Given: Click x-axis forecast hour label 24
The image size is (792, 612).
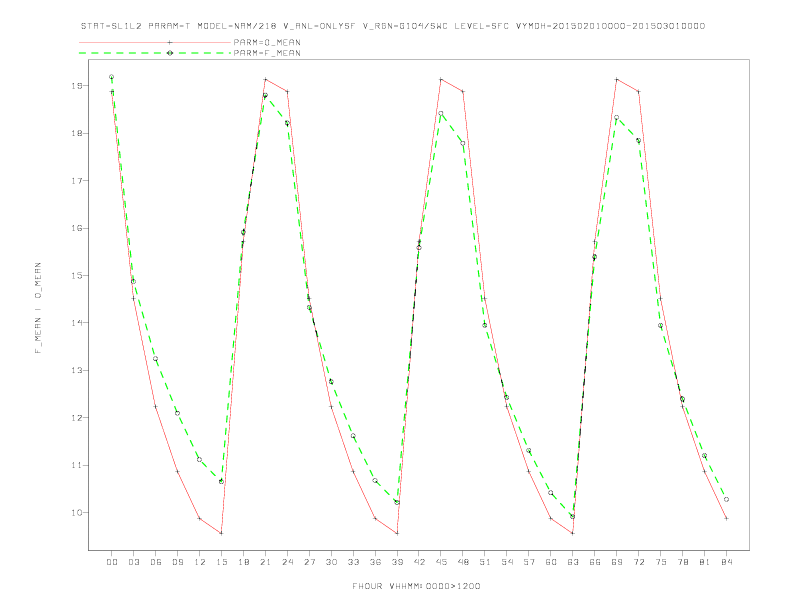Looking at the screenshot, I should click(x=287, y=562).
